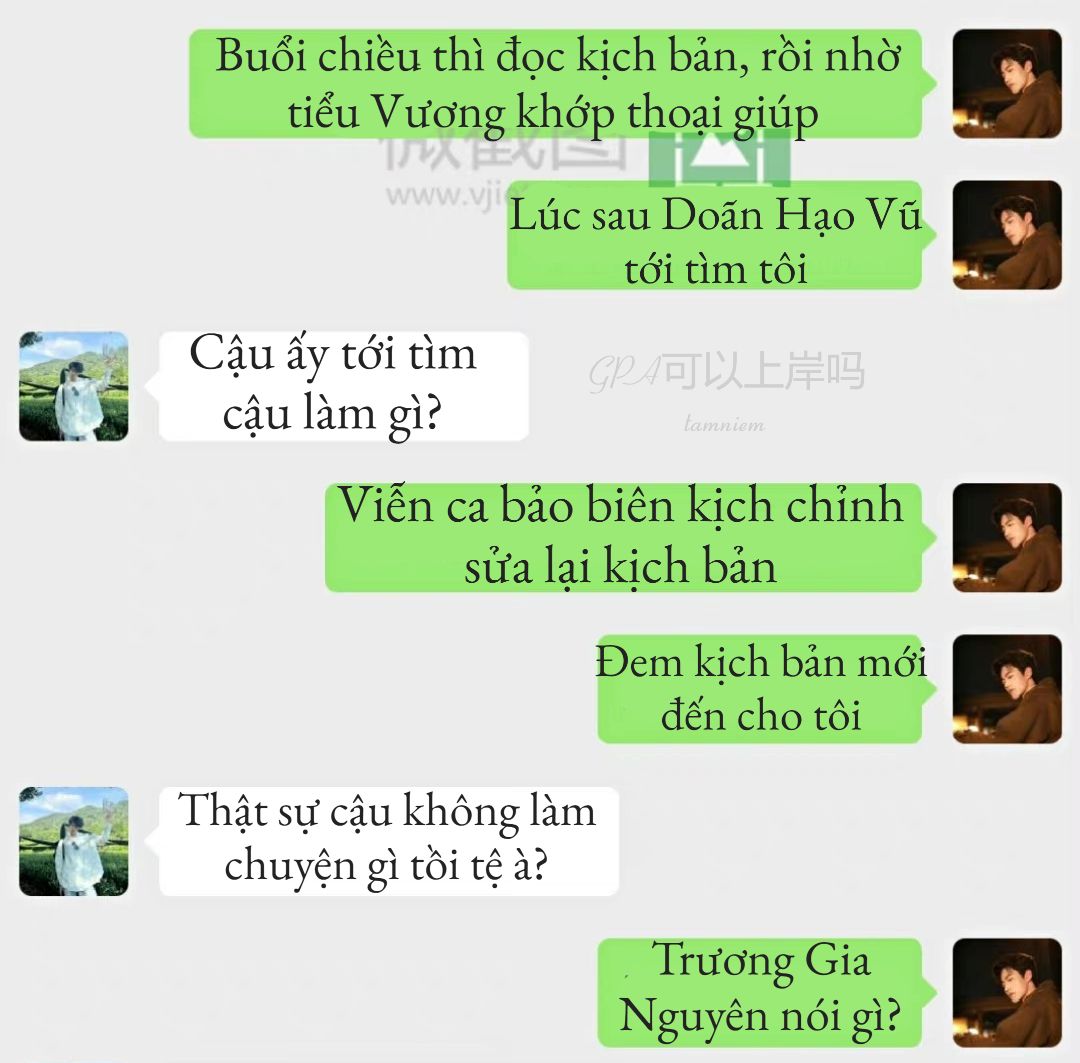Select the 'tới tìm tôi' green message bubble
This screenshot has width=1080, height=1063.
[x=715, y=235]
